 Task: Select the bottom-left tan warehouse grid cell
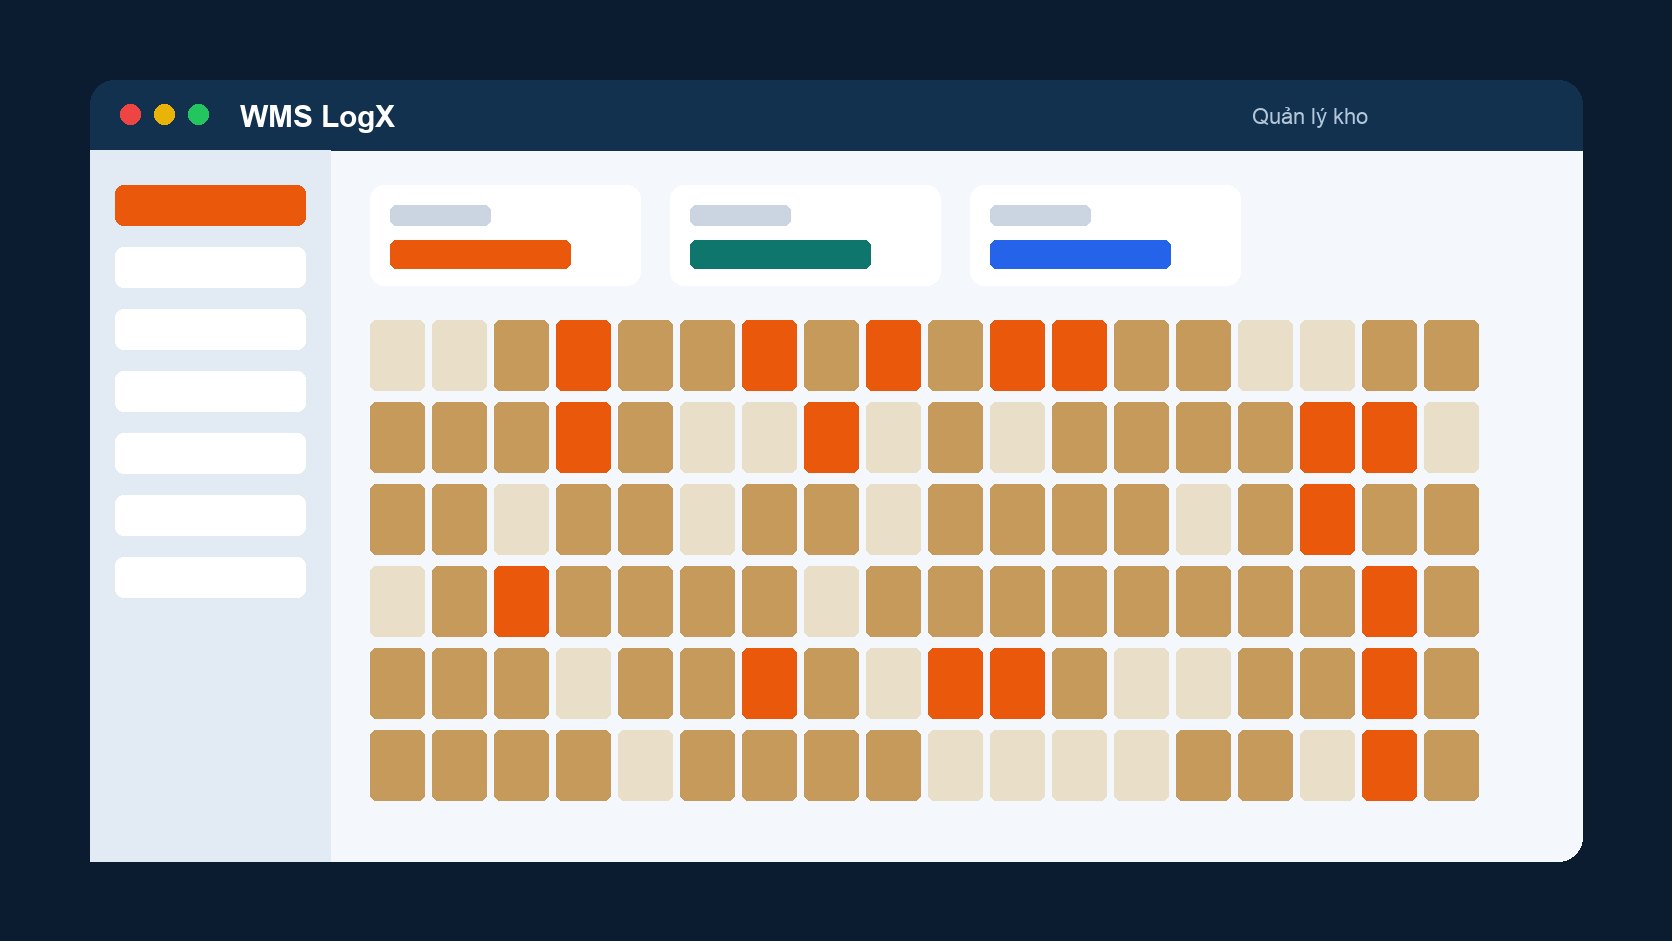[x=397, y=765]
